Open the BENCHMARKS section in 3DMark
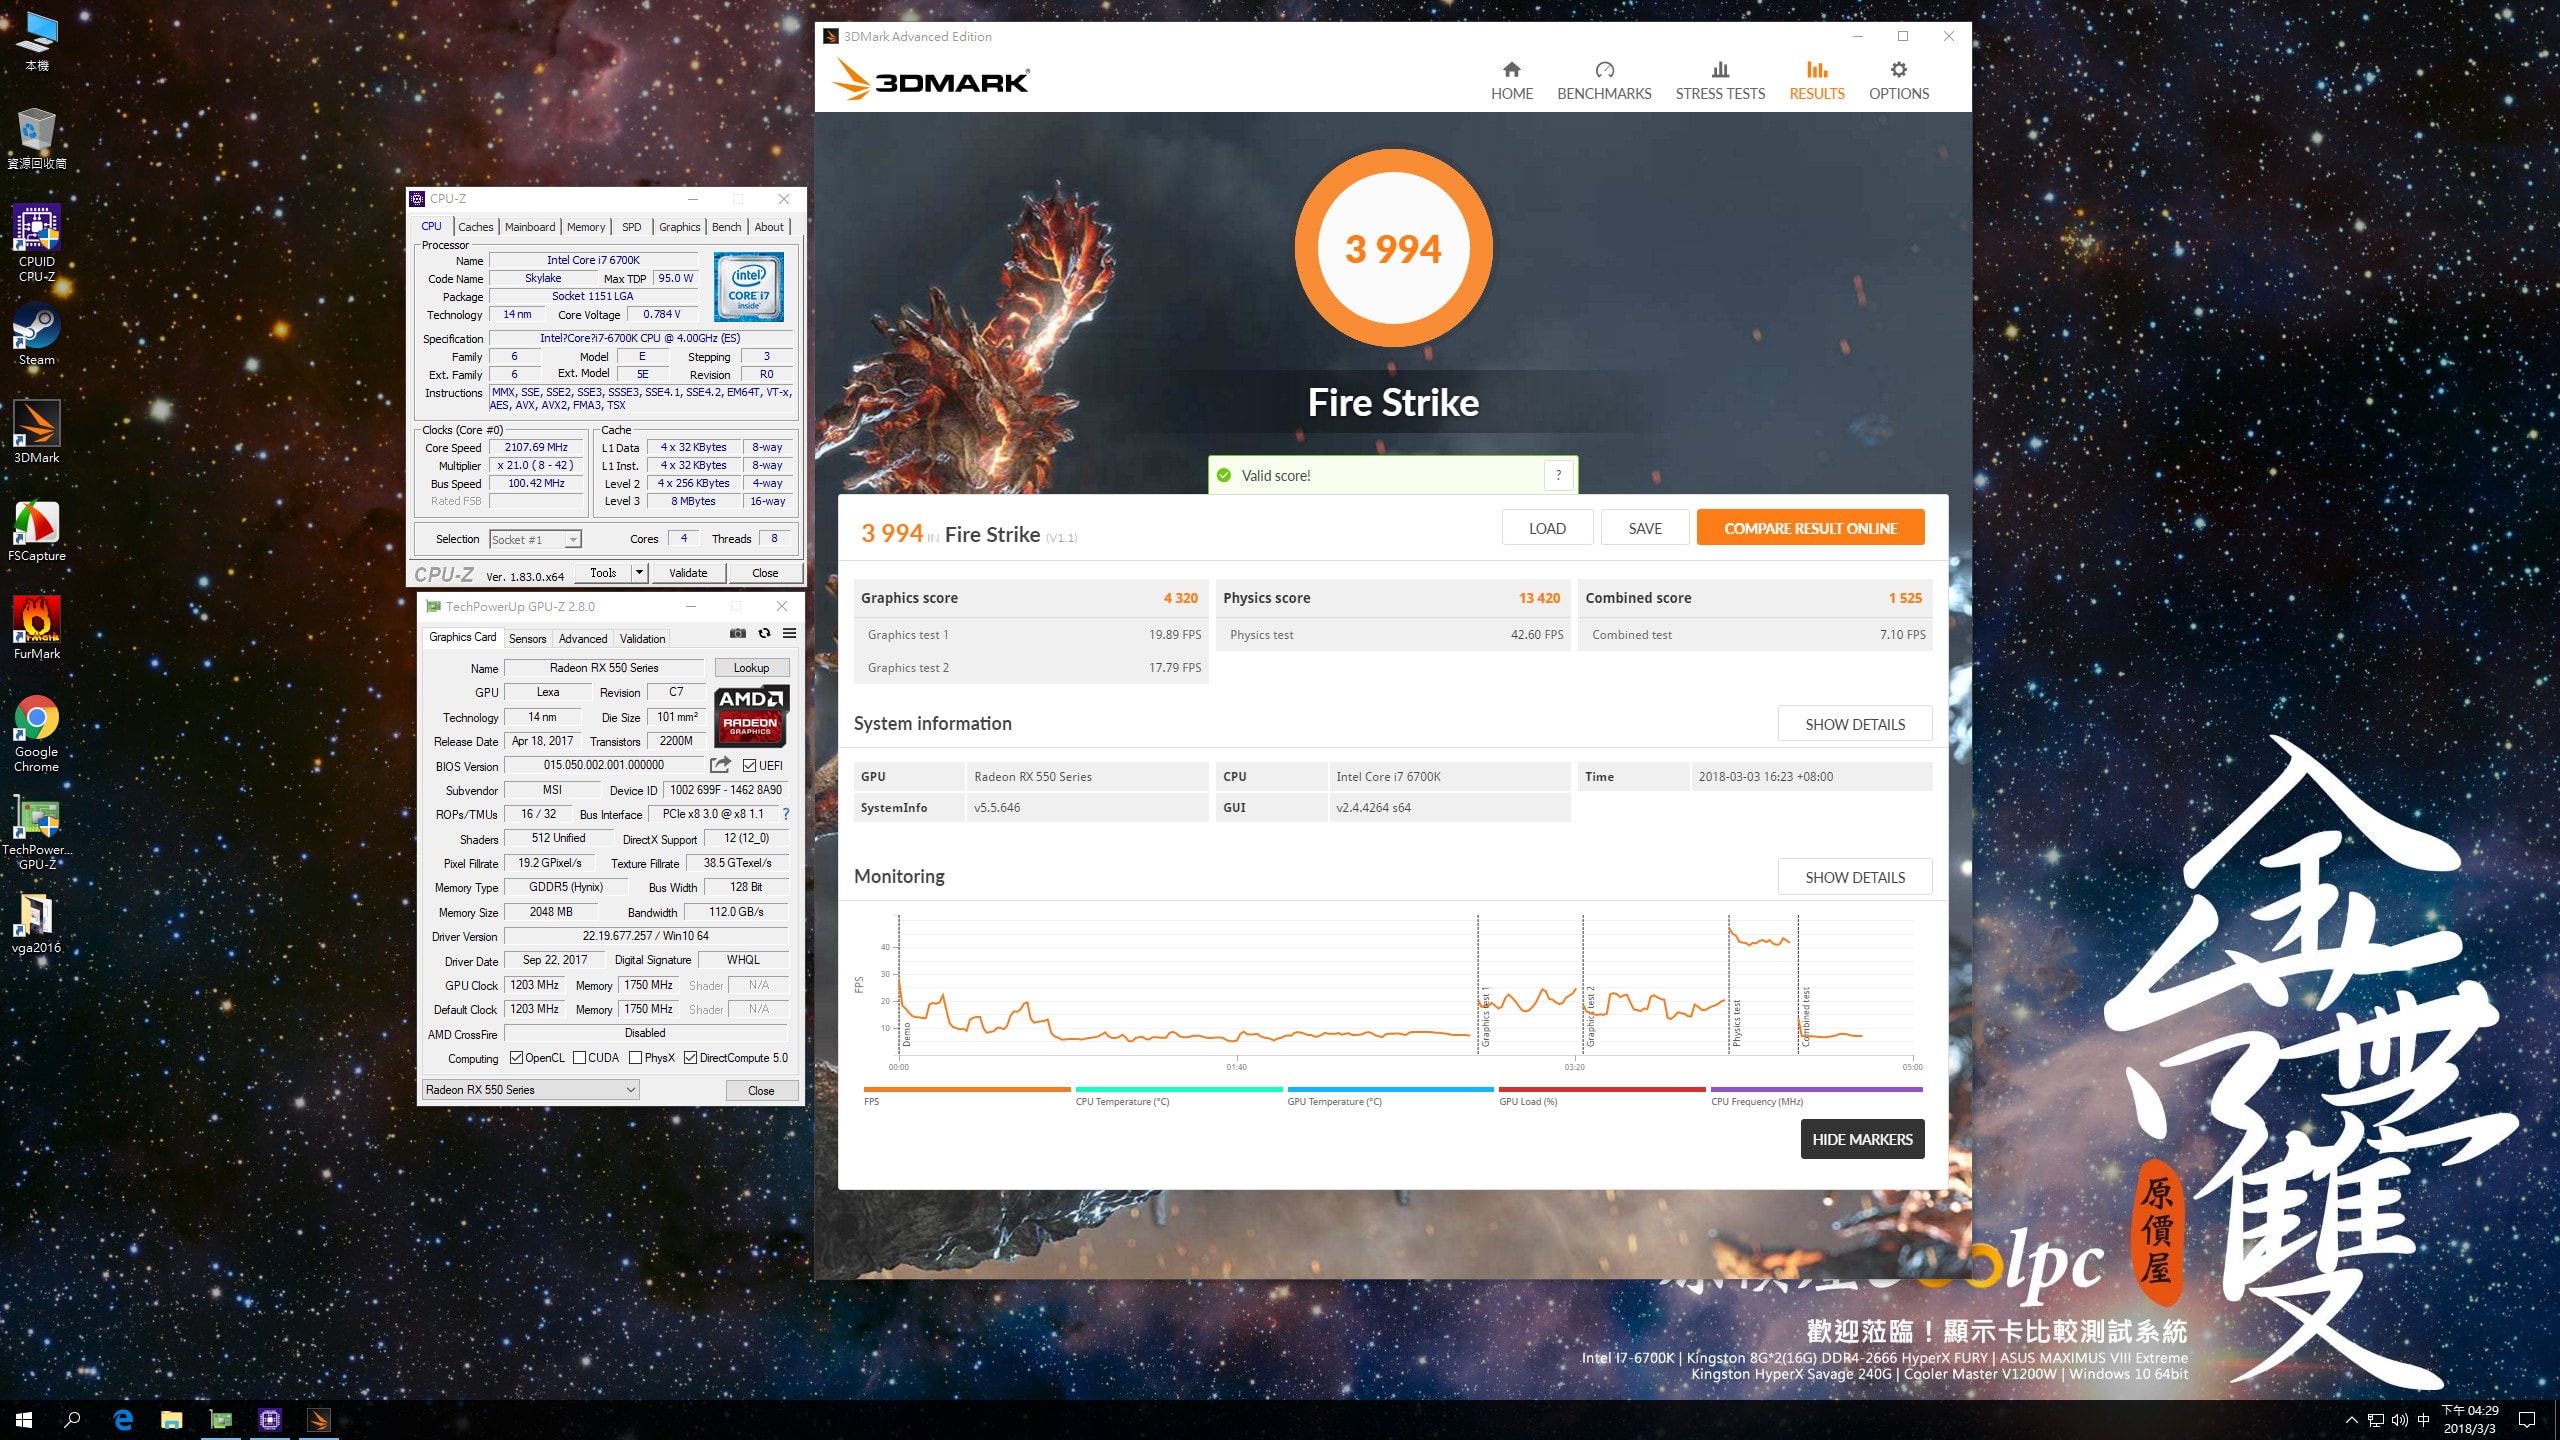The image size is (2560, 1440). pos(1604,81)
